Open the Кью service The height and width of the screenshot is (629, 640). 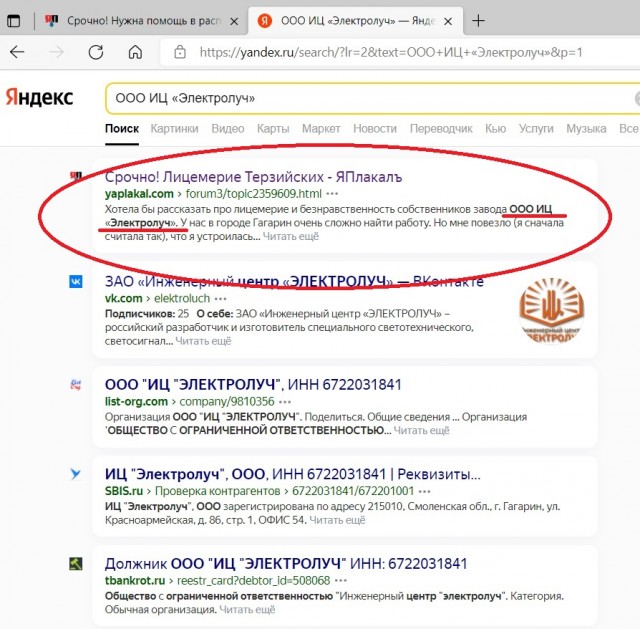coord(496,129)
